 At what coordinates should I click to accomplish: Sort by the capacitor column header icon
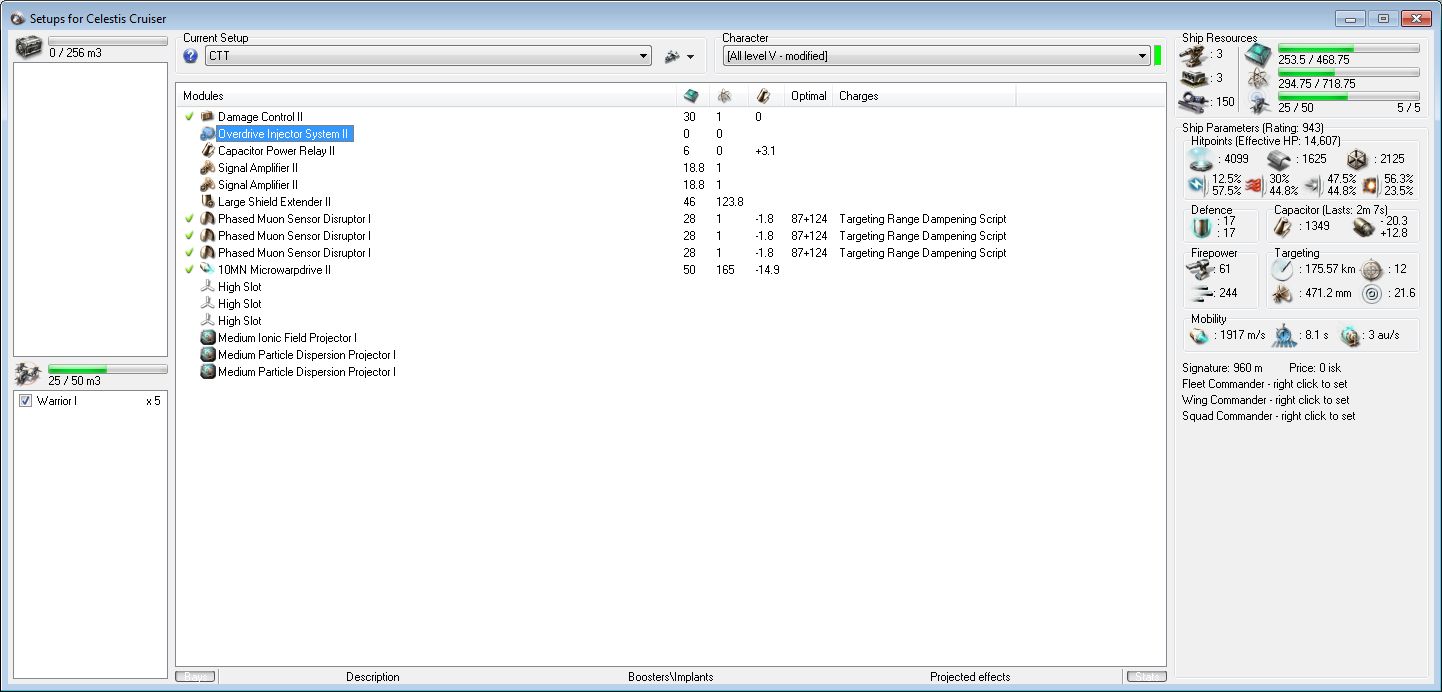pos(763,96)
